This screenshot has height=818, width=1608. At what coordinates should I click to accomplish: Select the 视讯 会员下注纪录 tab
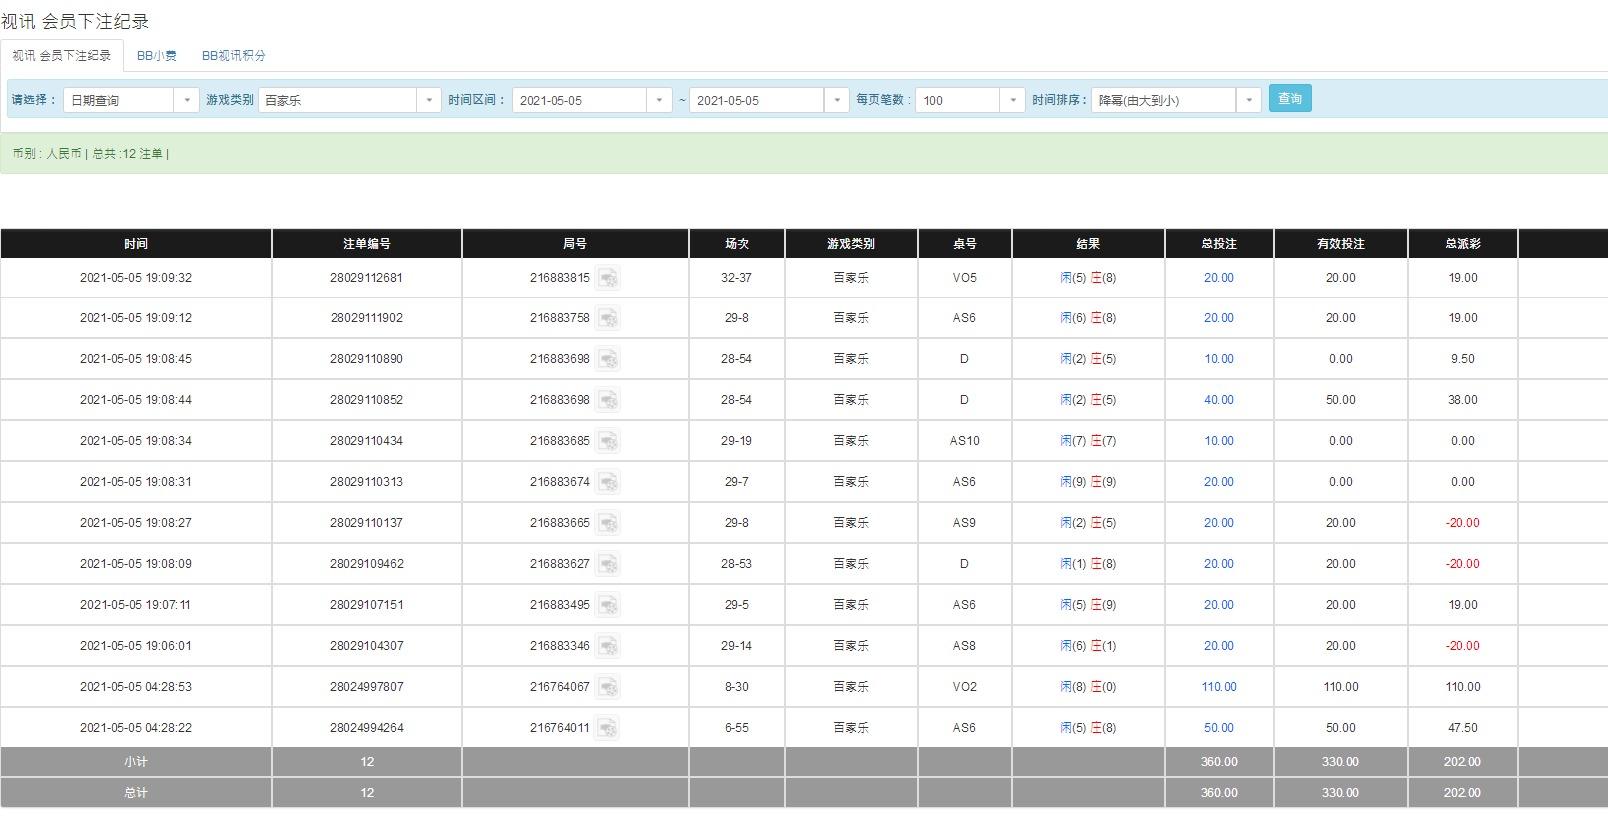tap(62, 56)
